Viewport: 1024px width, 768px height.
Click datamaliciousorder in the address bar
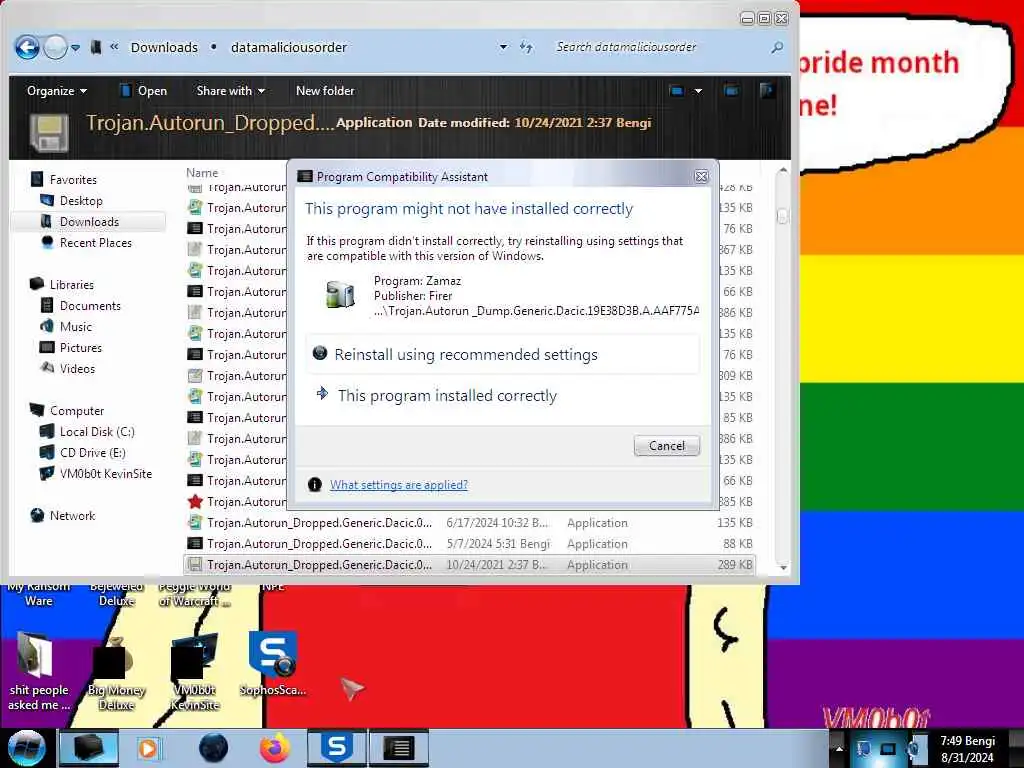point(289,48)
